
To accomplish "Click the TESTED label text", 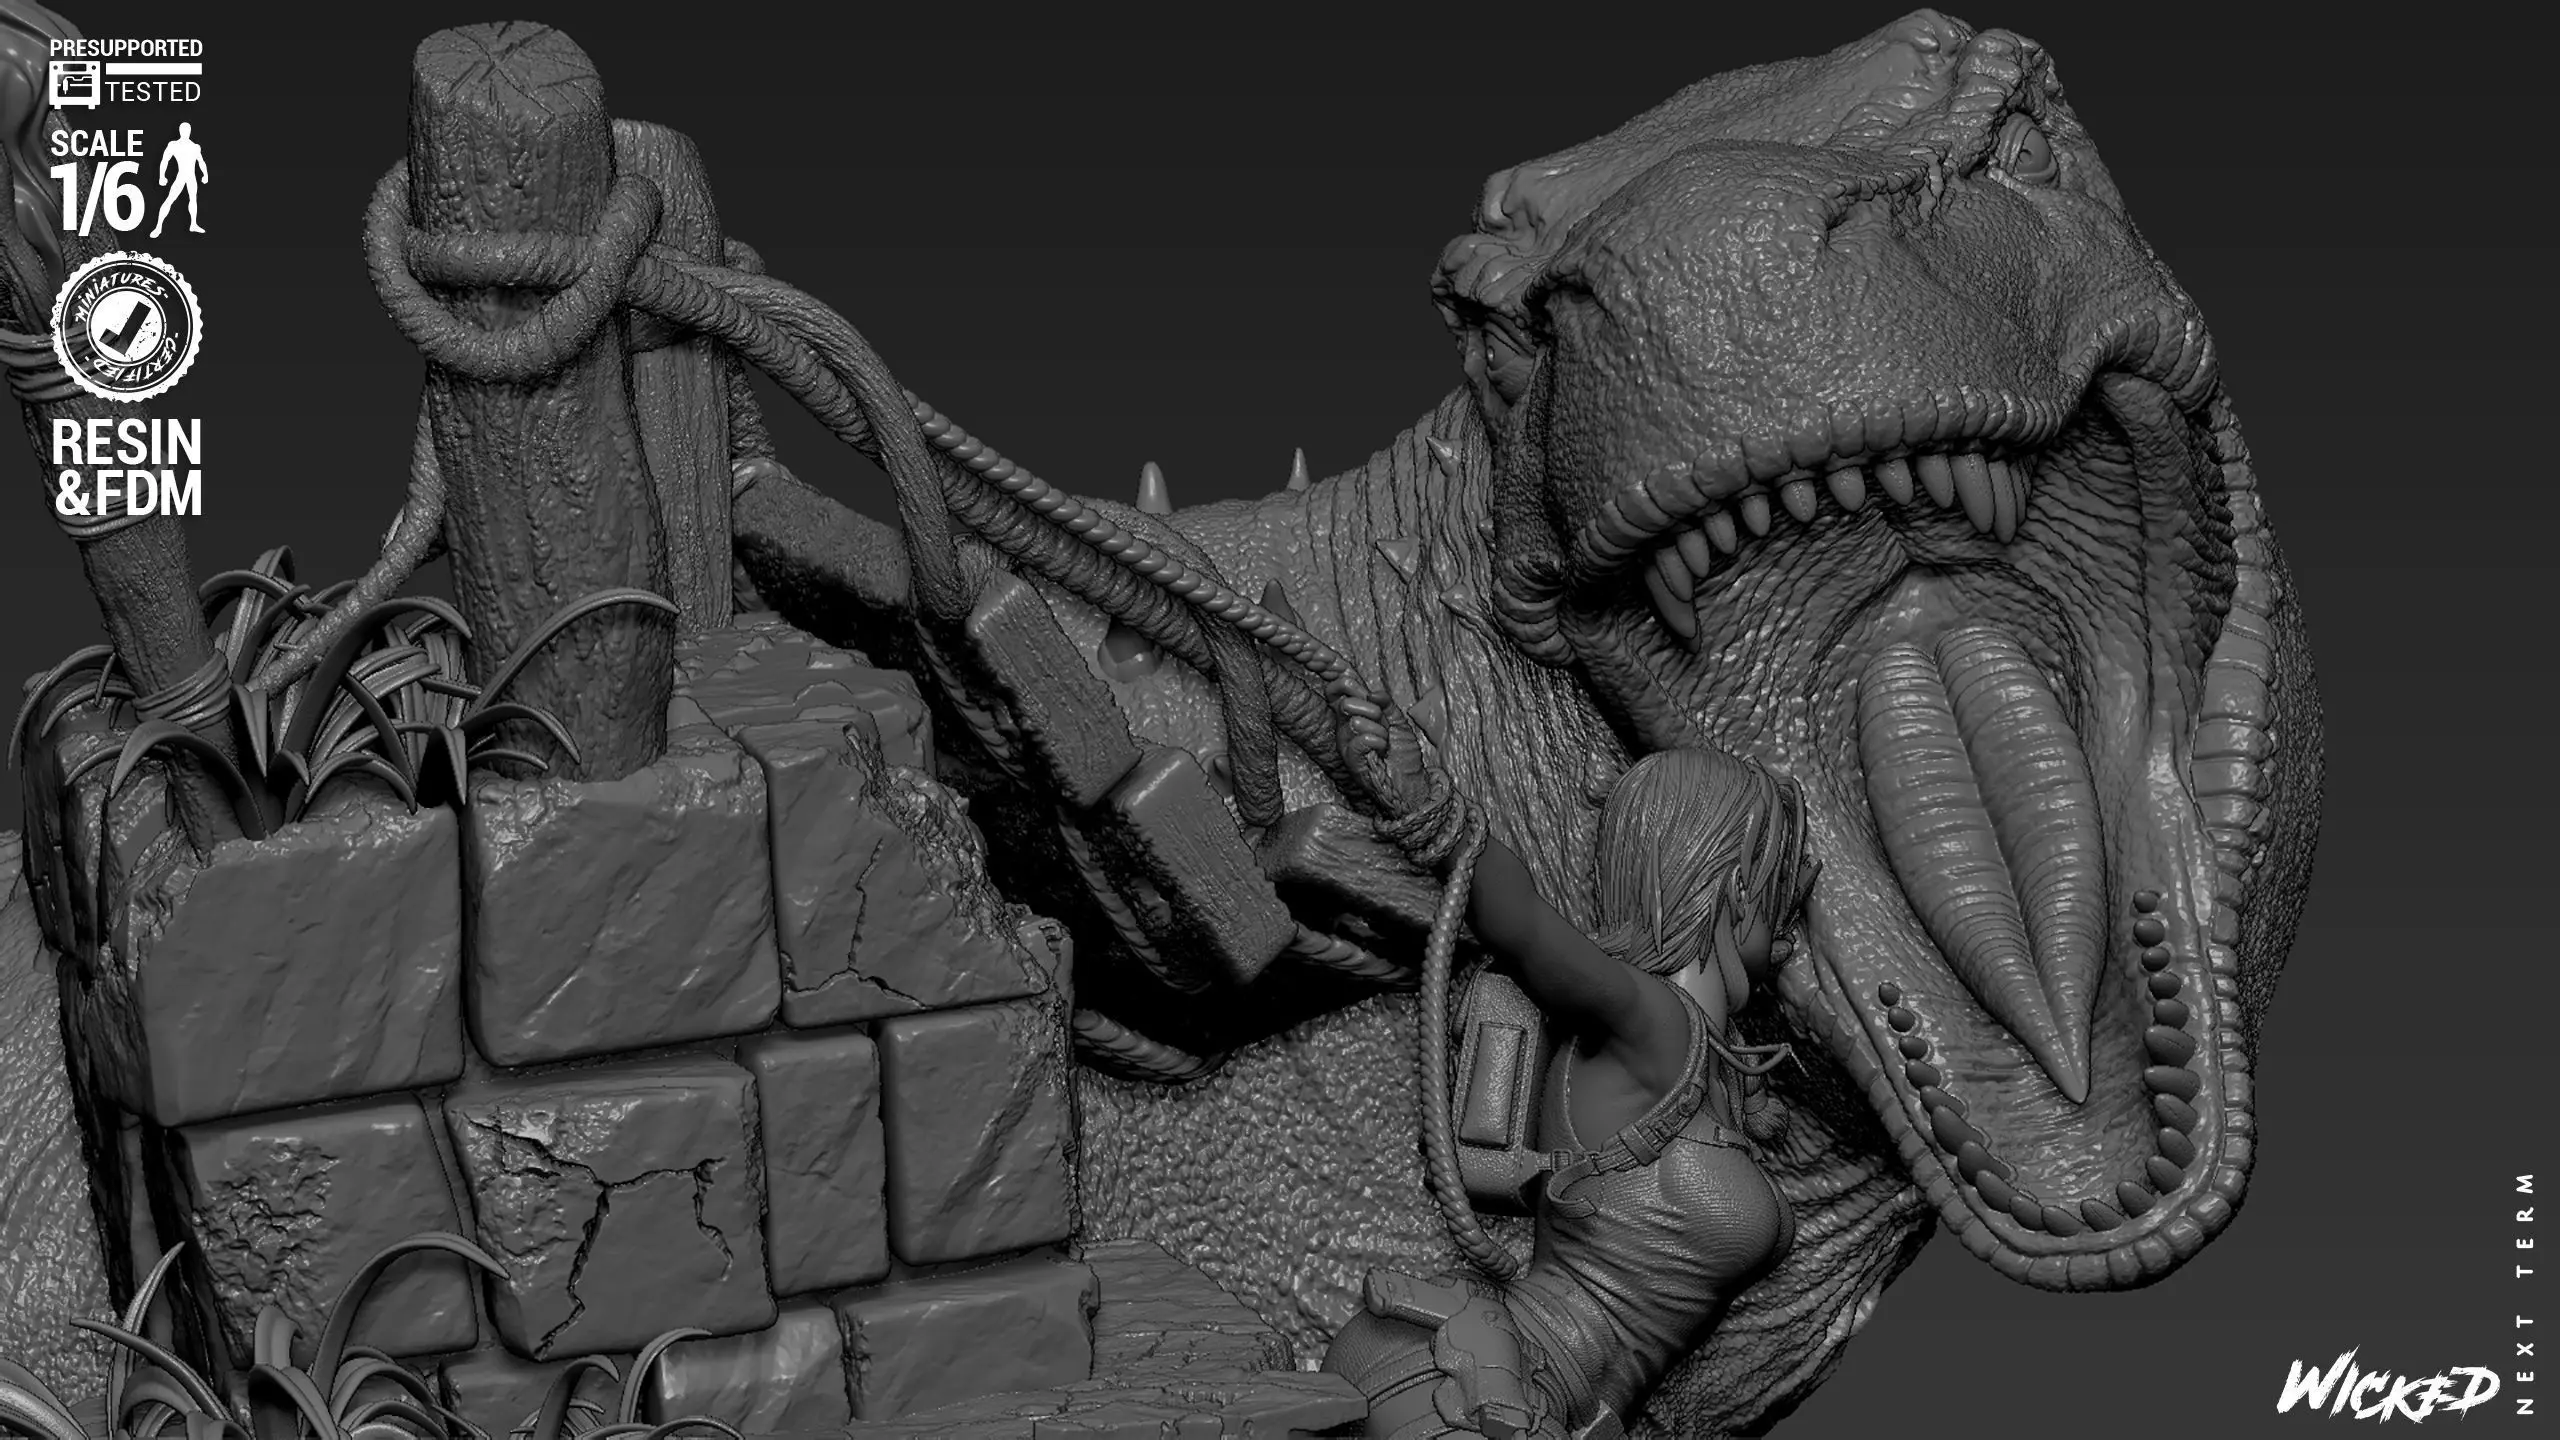I will pos(153,92).
